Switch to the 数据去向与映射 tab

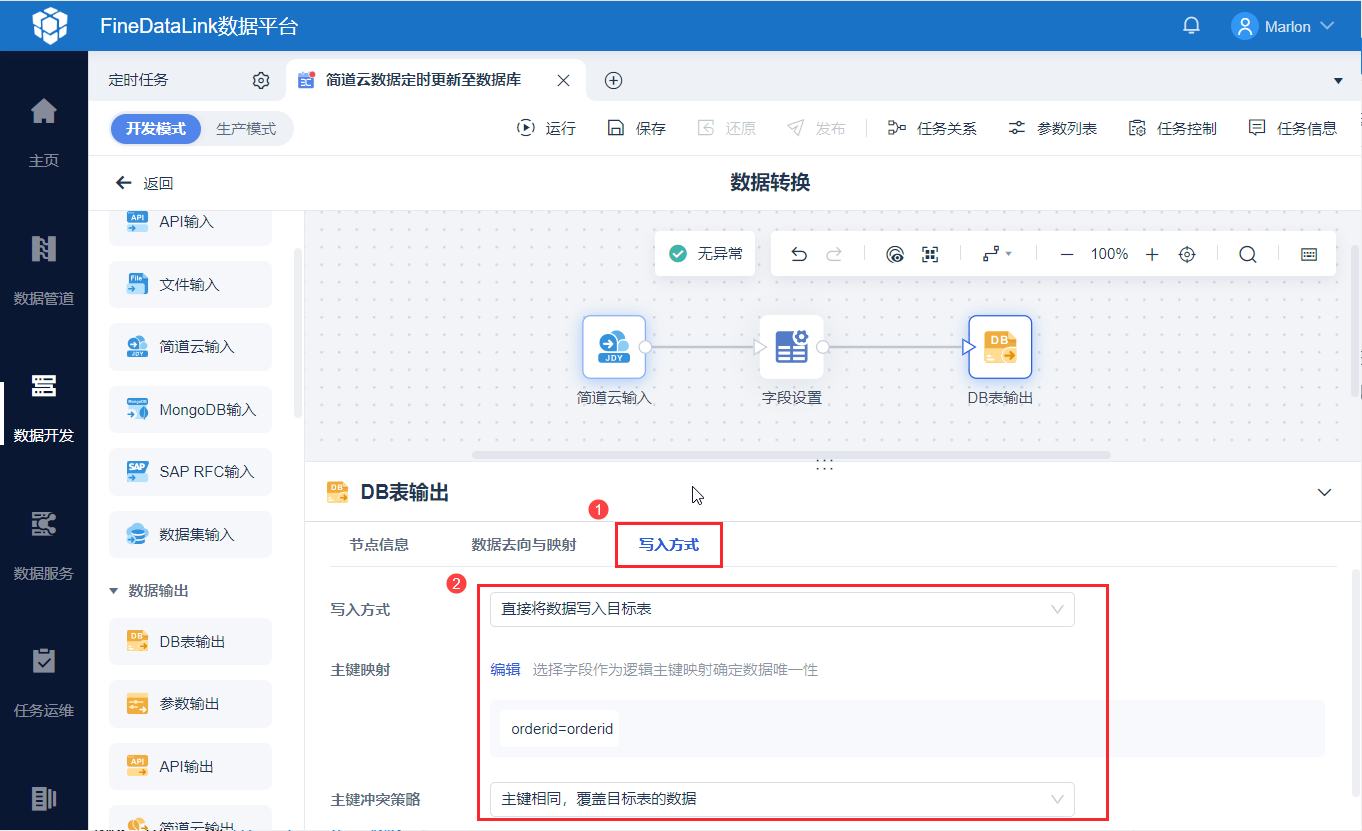[524, 545]
